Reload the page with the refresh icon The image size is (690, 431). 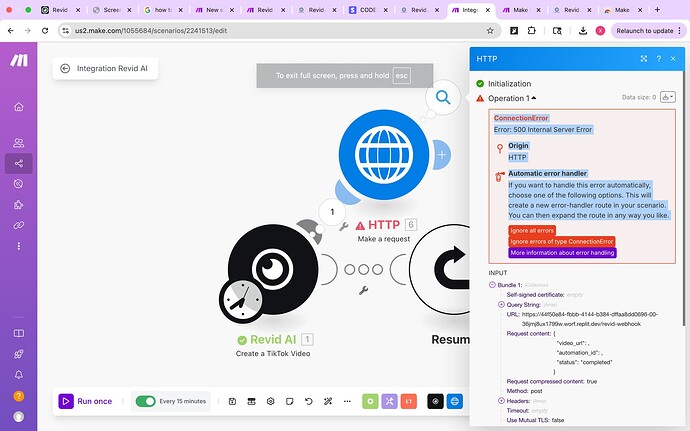click(x=45, y=30)
